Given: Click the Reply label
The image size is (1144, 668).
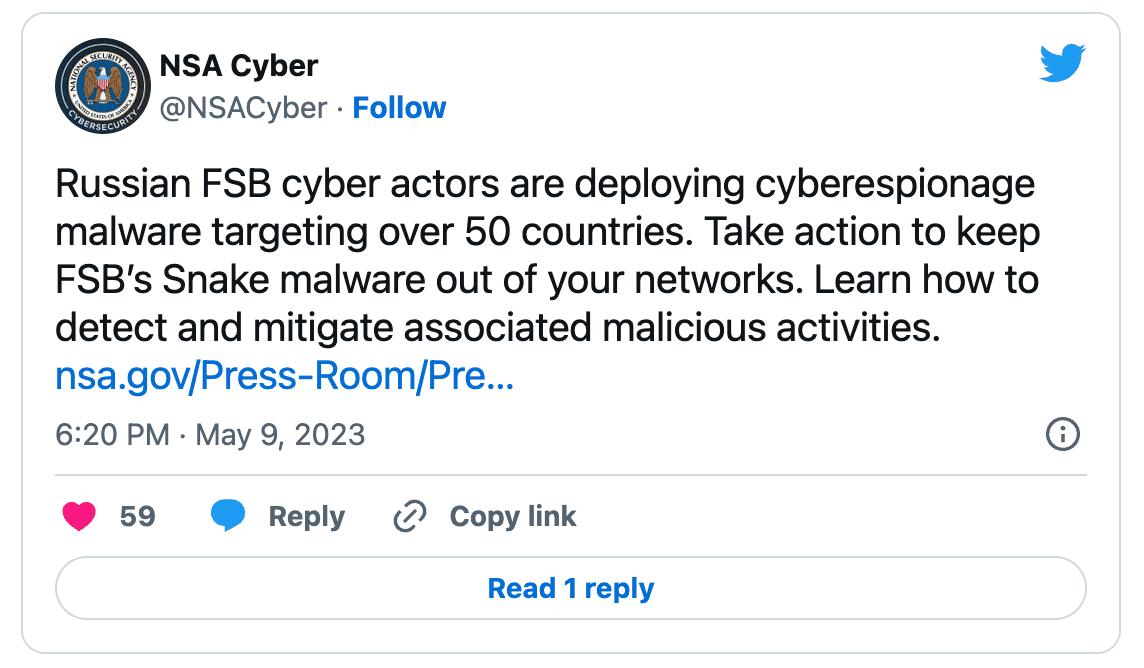Looking at the screenshot, I should point(306,516).
